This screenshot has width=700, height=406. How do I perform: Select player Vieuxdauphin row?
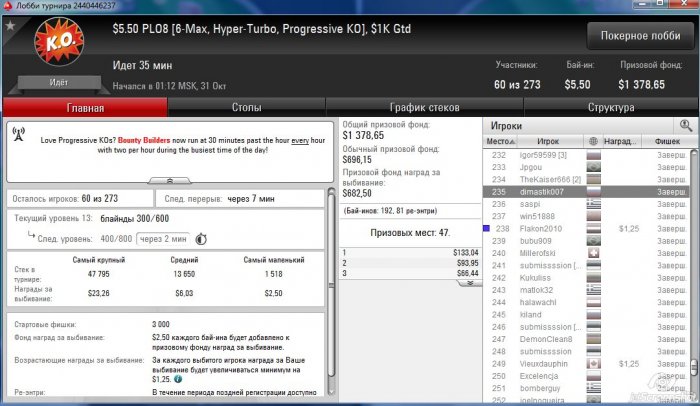tap(586, 364)
